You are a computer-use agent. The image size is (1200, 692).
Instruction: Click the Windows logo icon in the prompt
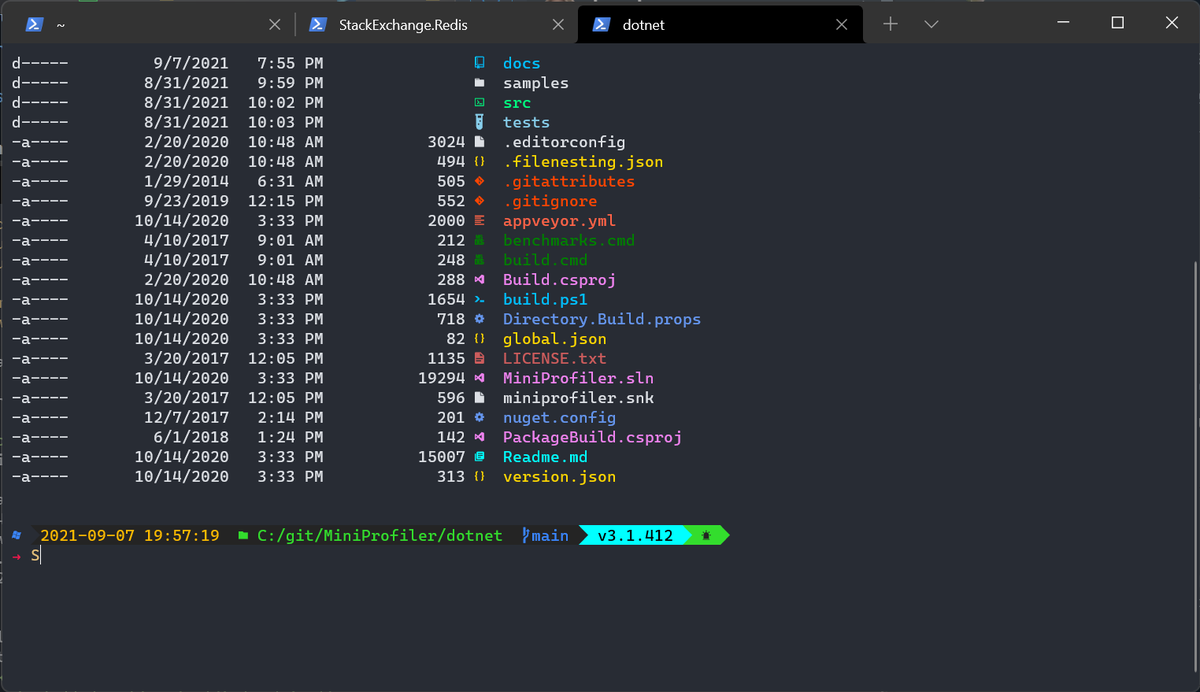pyautogui.click(x=16, y=535)
